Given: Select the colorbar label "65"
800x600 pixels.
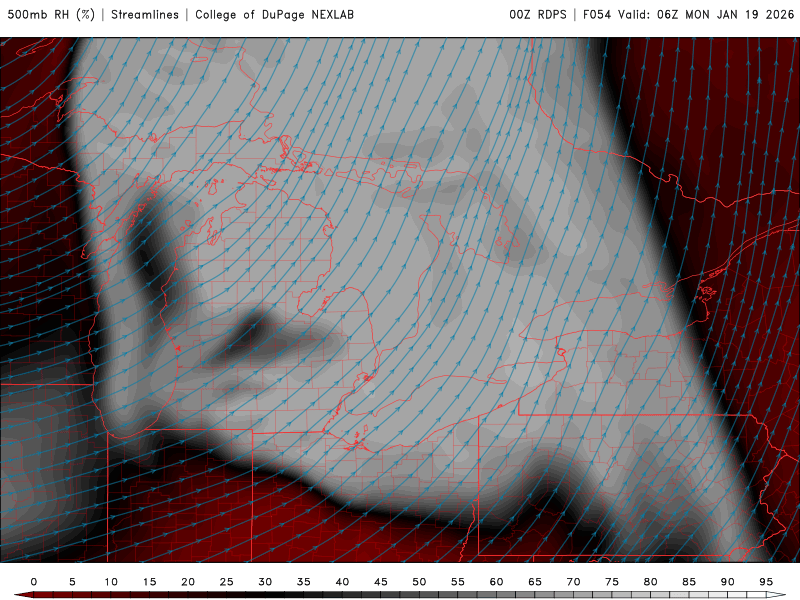Looking at the screenshot, I should [535, 582].
